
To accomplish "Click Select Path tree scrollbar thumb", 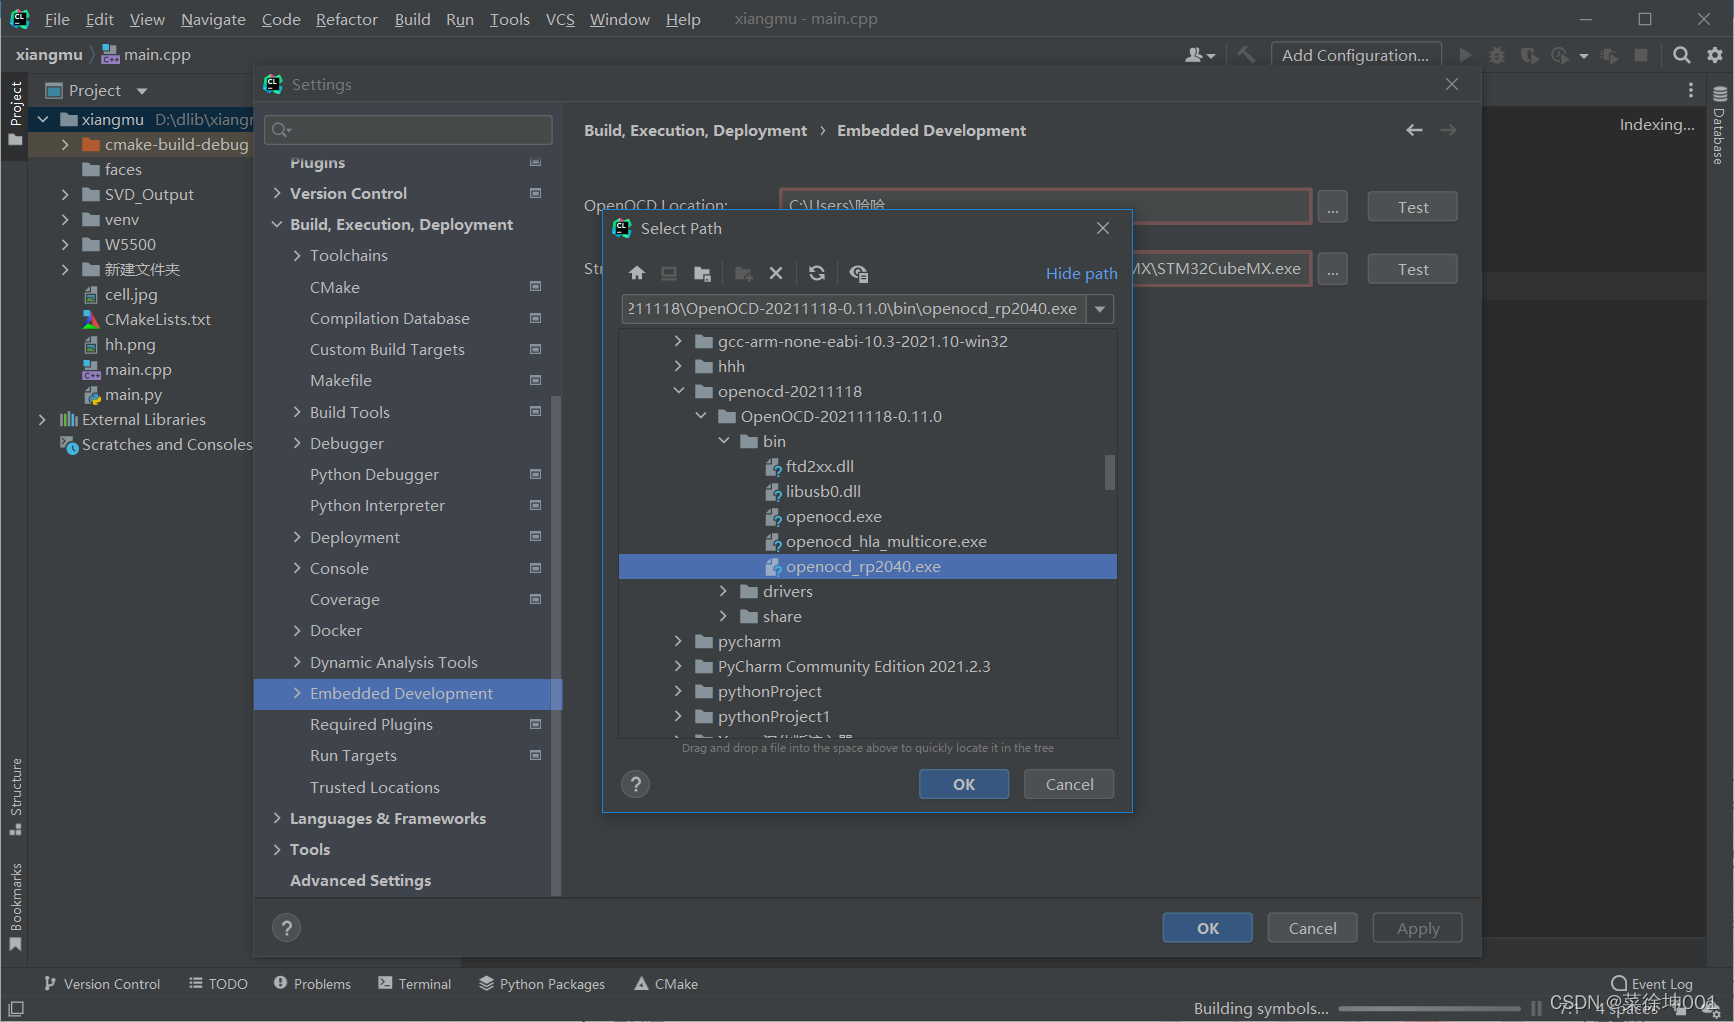I will [1109, 472].
